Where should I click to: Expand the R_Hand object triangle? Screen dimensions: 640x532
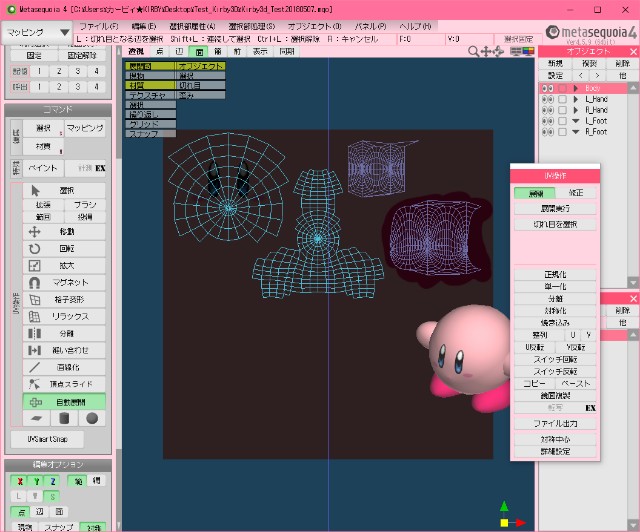point(576,110)
